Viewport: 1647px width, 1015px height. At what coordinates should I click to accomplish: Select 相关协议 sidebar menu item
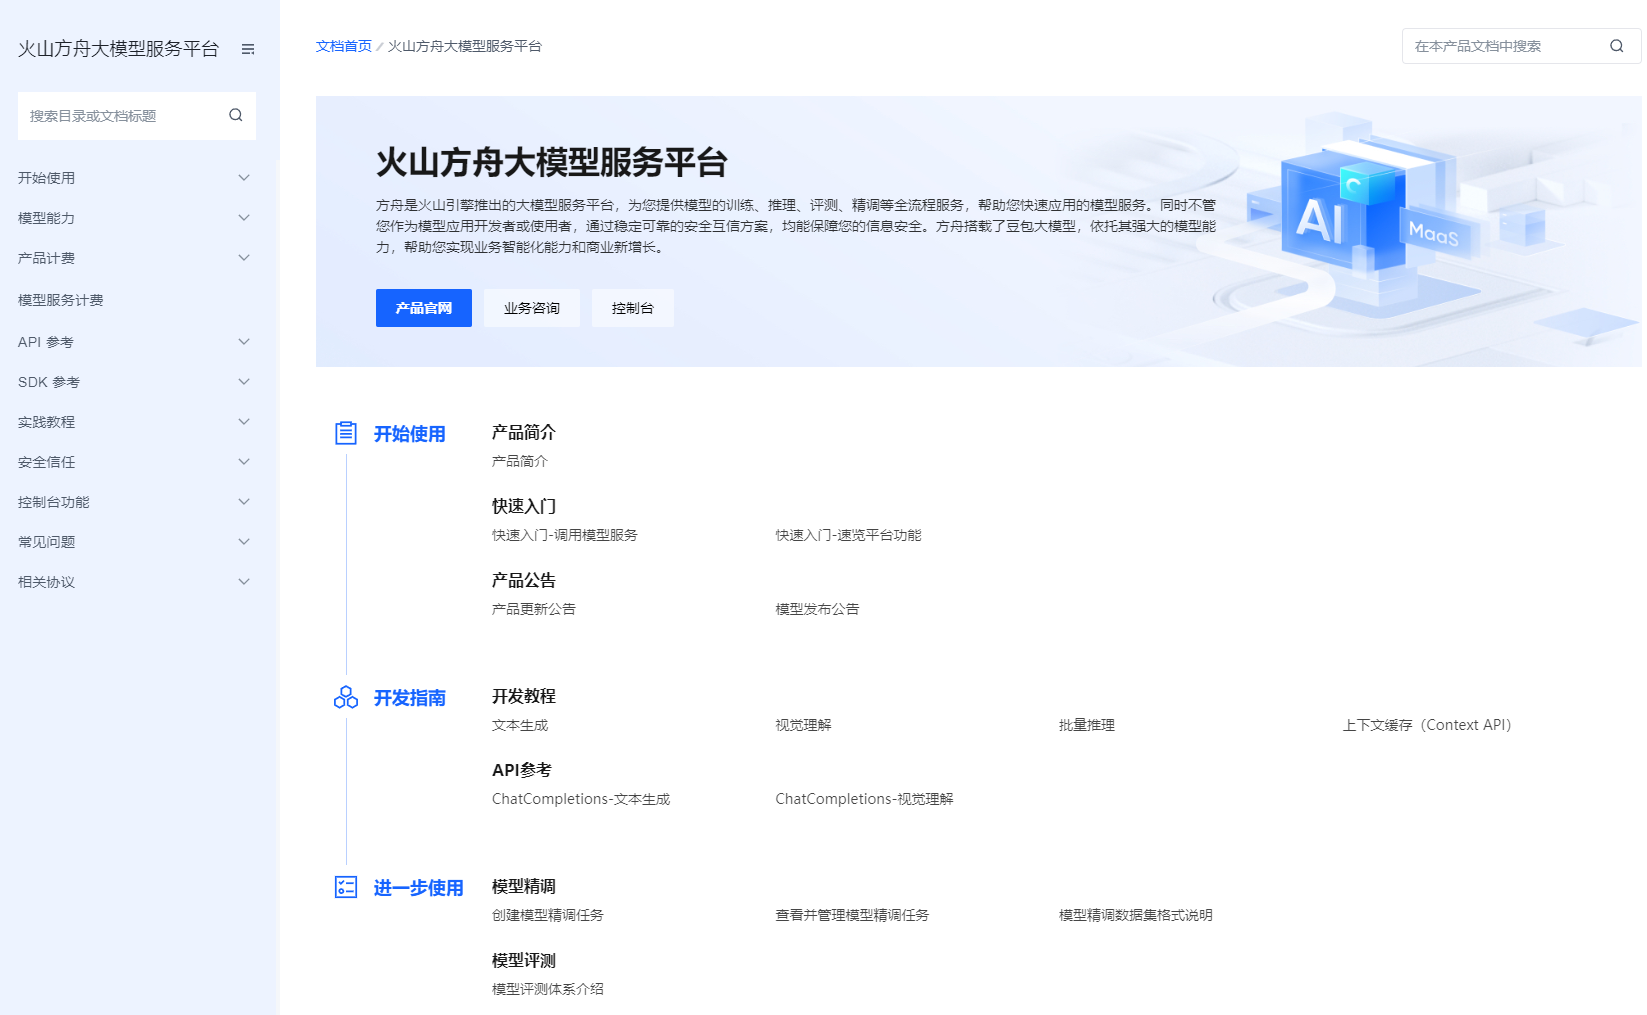[46, 582]
